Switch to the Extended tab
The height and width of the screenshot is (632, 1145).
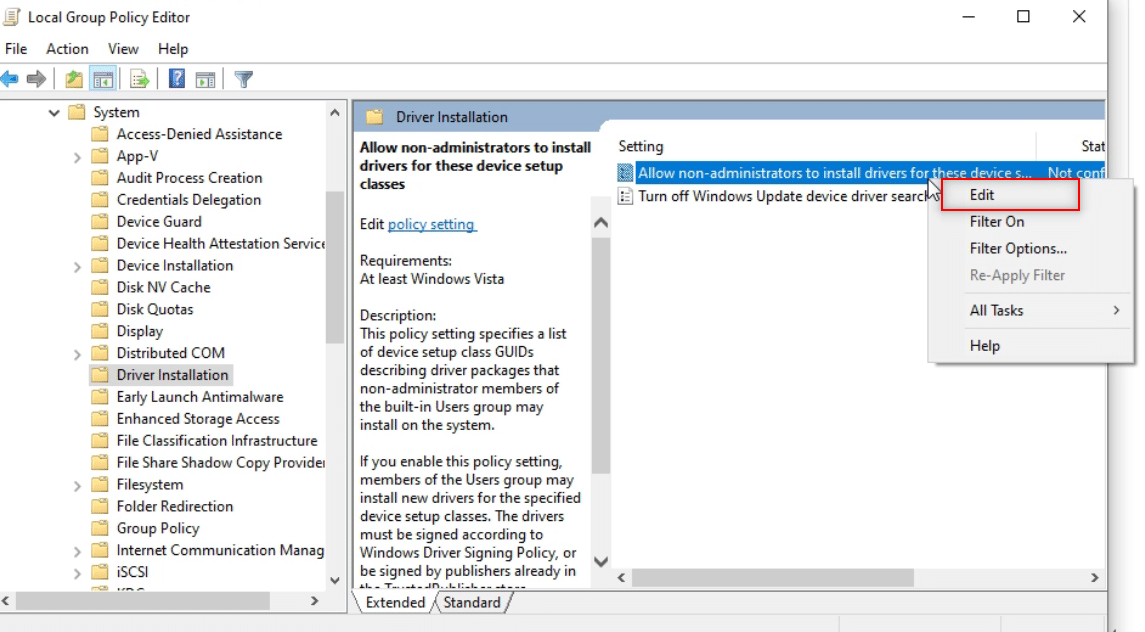click(395, 602)
